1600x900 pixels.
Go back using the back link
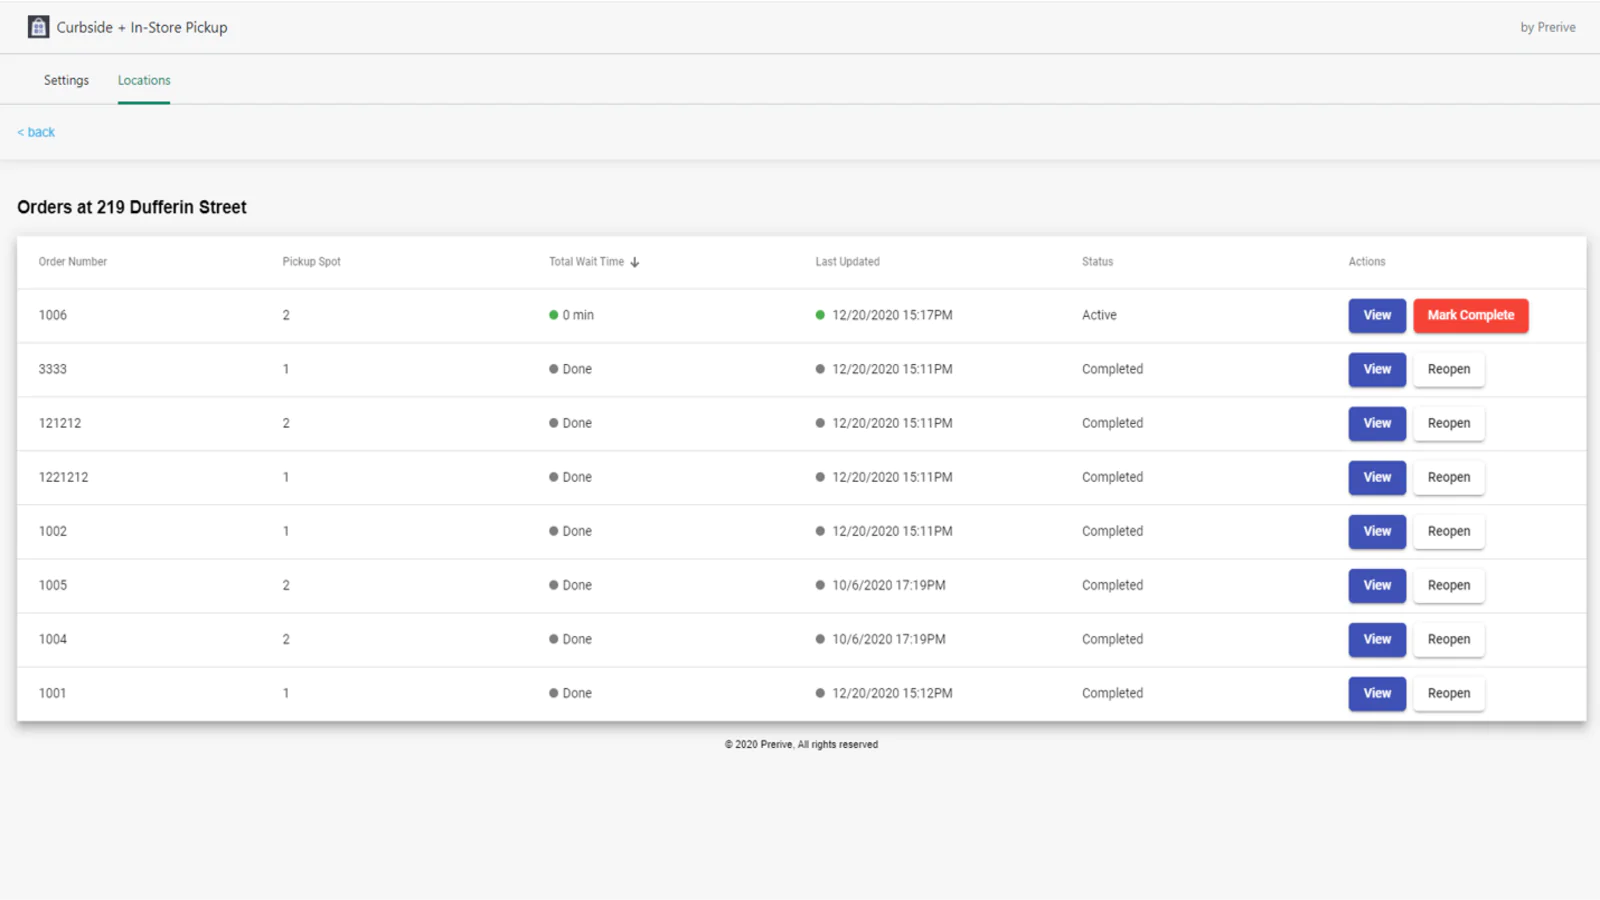pos(36,132)
